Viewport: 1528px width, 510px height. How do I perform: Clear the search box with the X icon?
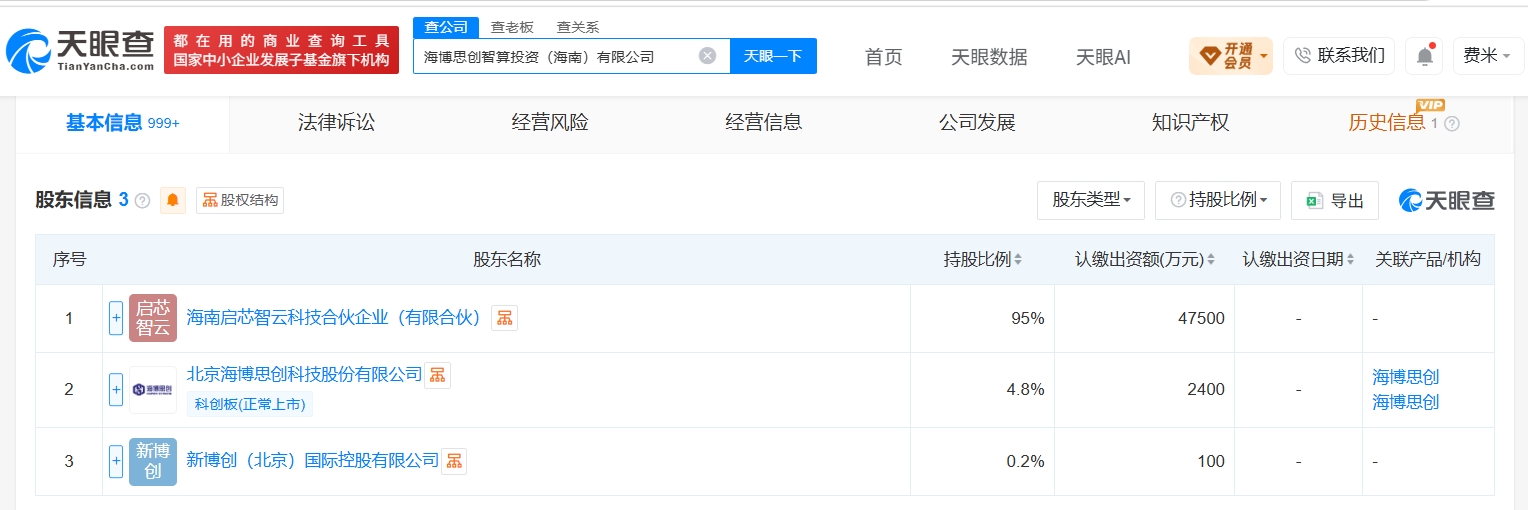tap(707, 56)
